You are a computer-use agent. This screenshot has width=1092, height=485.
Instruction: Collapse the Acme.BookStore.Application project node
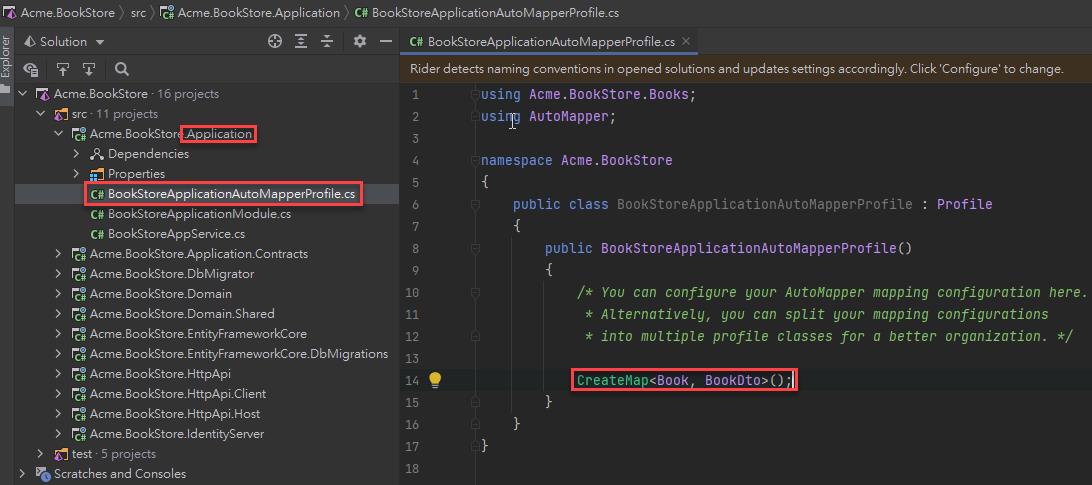pyautogui.click(x=59, y=134)
